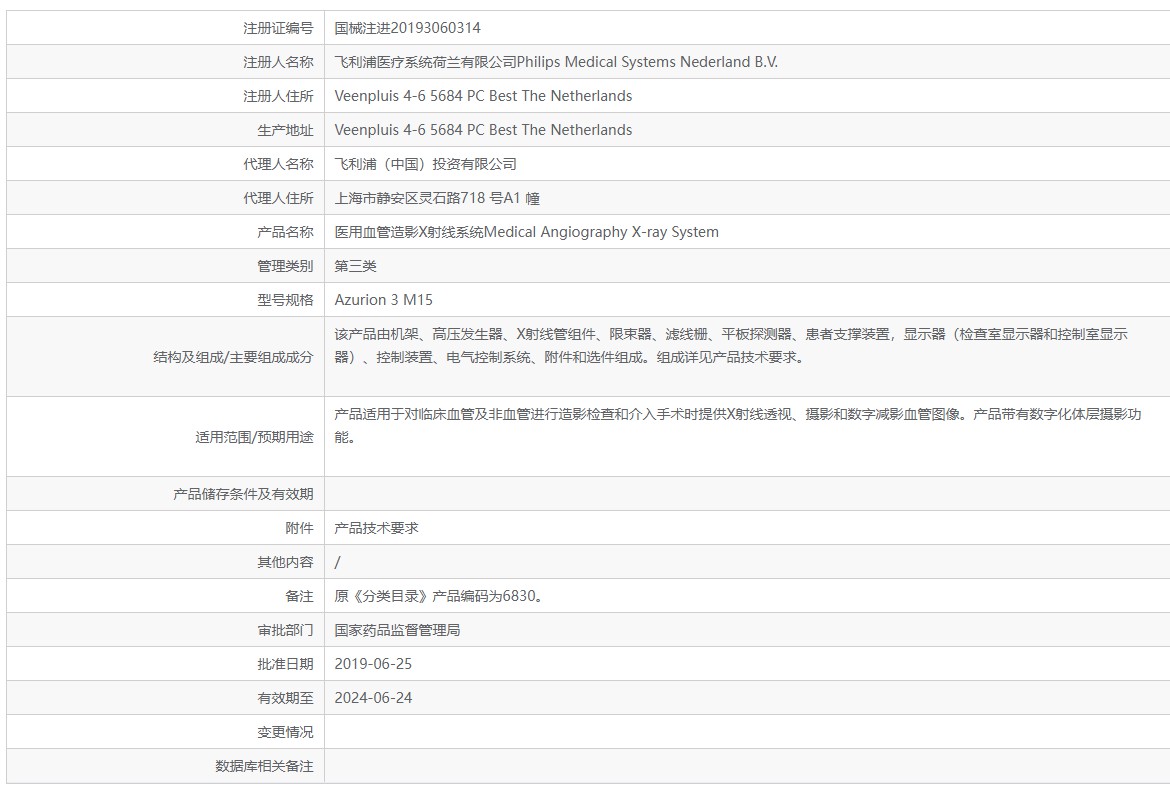Click the 生产地址 label

[x=285, y=131]
